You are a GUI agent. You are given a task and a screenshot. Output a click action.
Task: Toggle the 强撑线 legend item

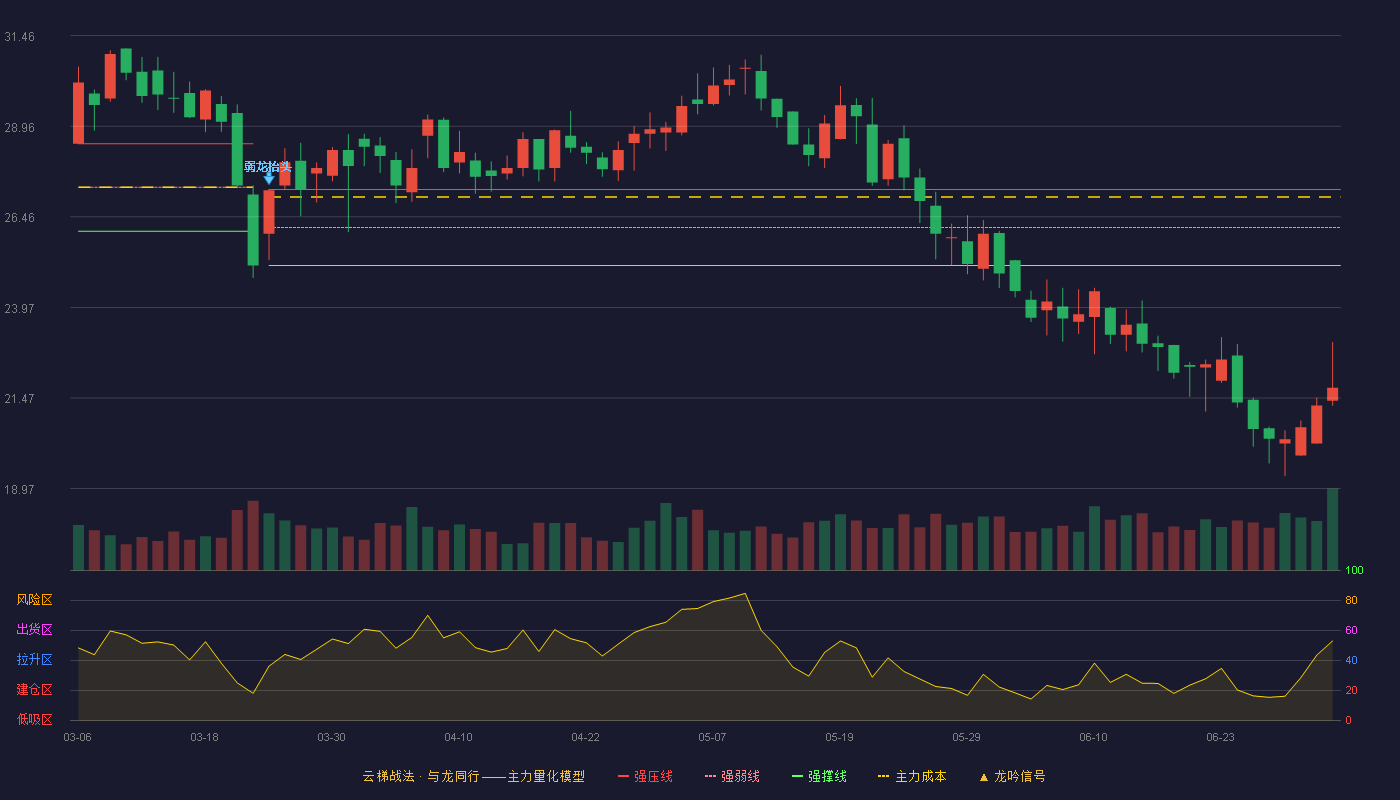click(819, 776)
